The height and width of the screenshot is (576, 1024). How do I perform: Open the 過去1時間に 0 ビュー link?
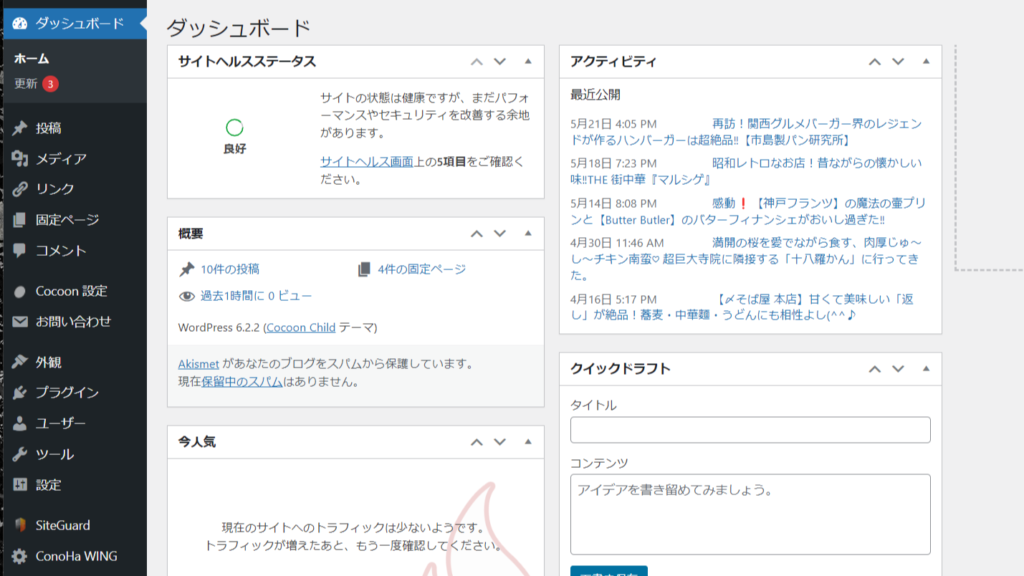coord(256,296)
